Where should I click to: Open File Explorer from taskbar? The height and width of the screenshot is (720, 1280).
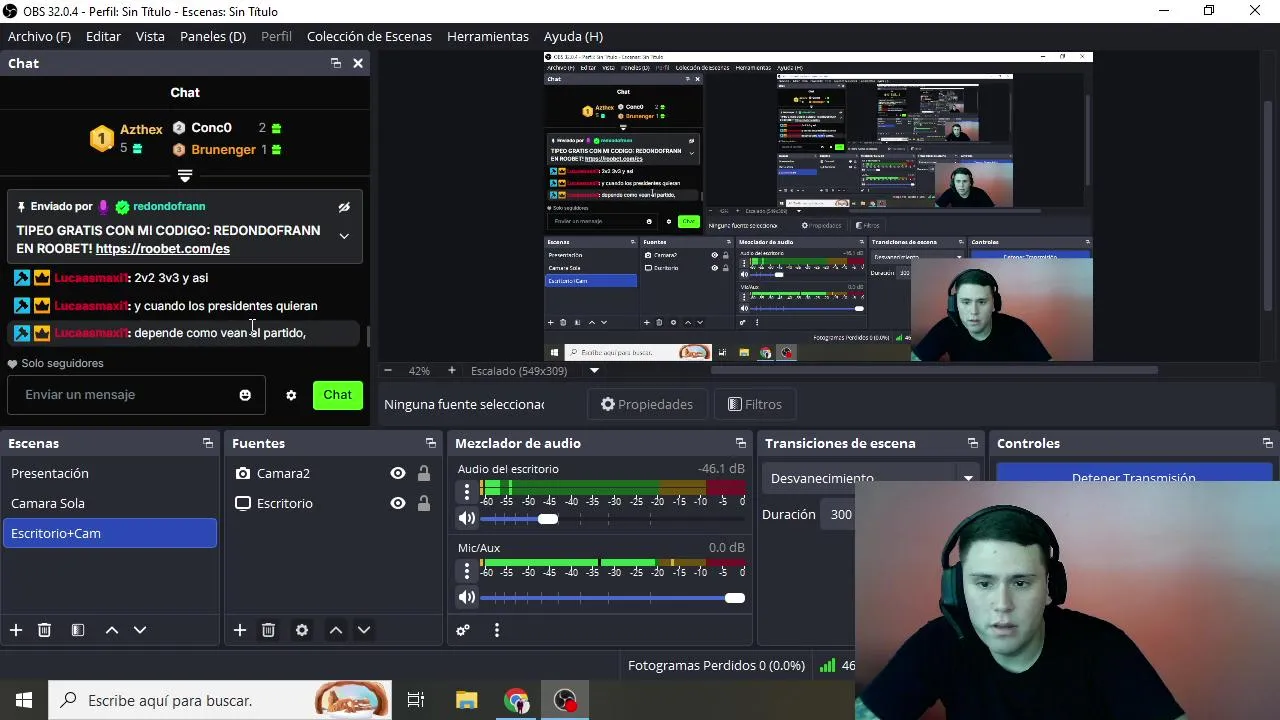tap(467, 700)
